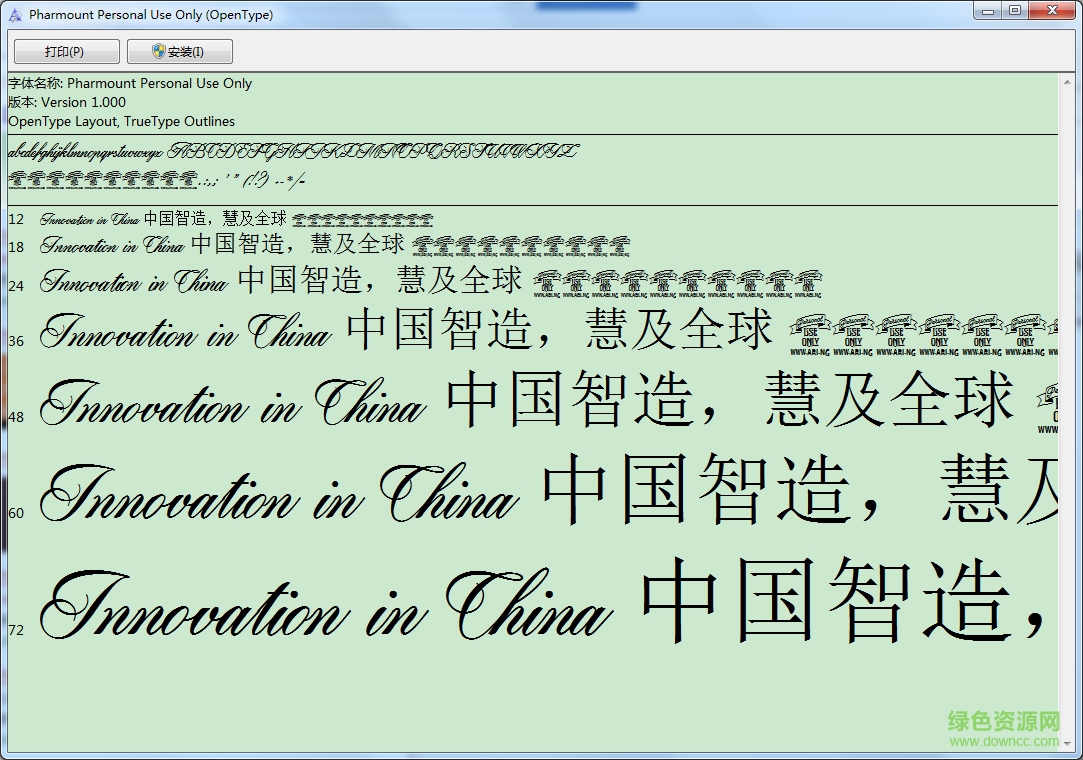This screenshot has width=1083, height=760.
Task: Click the size 12 sample label
Action: (16, 220)
